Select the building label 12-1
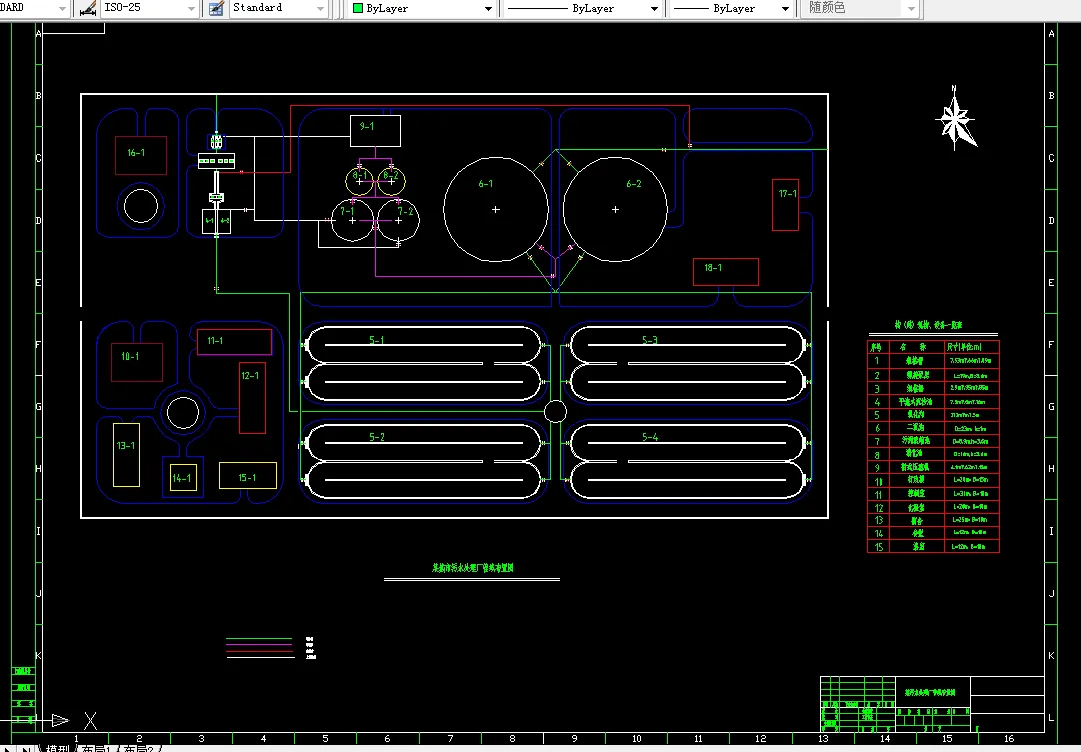 [250, 376]
